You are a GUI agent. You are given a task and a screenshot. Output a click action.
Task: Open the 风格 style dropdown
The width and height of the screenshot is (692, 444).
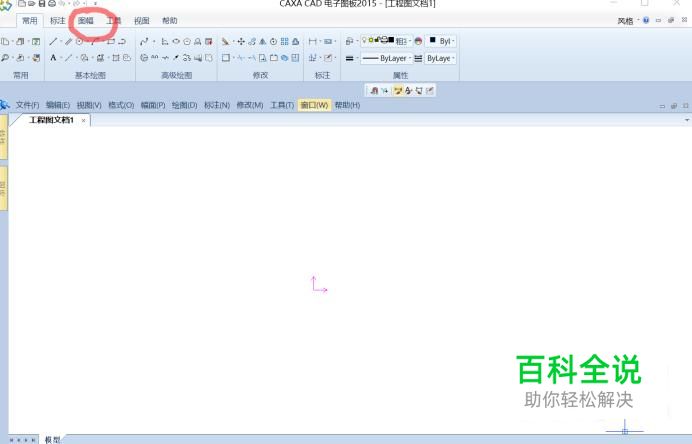pos(628,21)
